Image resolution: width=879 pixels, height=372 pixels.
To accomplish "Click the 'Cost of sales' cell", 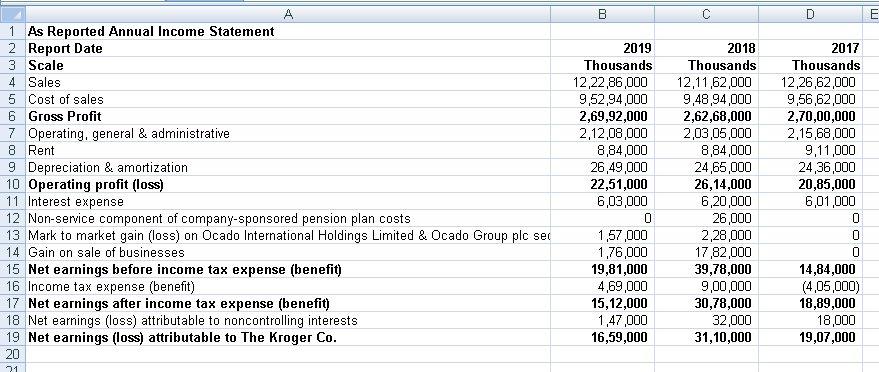I will pos(288,99).
